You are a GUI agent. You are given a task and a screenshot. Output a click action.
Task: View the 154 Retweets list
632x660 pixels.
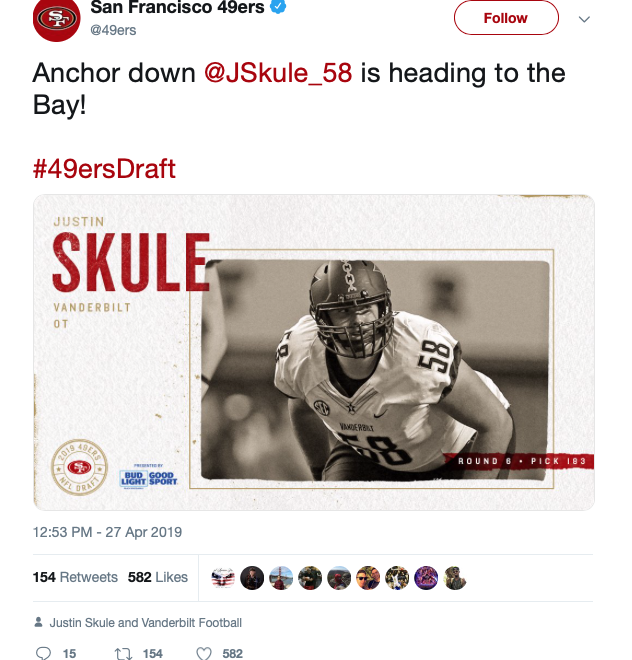[75, 577]
